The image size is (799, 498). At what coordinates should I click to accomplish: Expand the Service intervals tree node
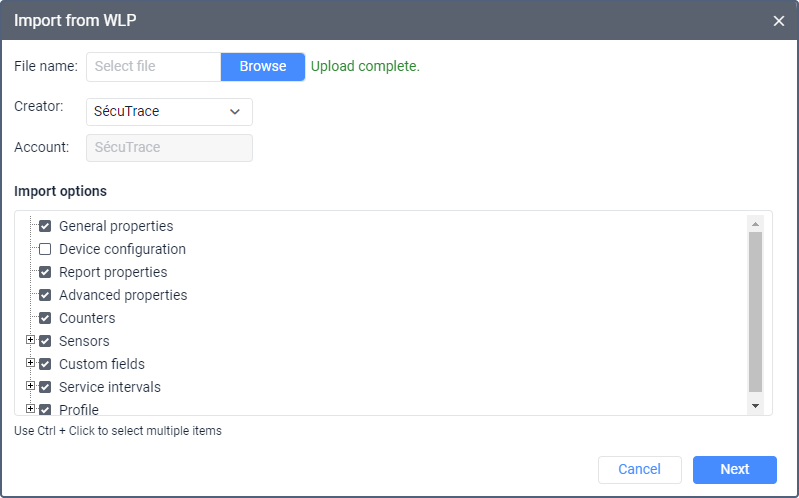tap(30, 386)
